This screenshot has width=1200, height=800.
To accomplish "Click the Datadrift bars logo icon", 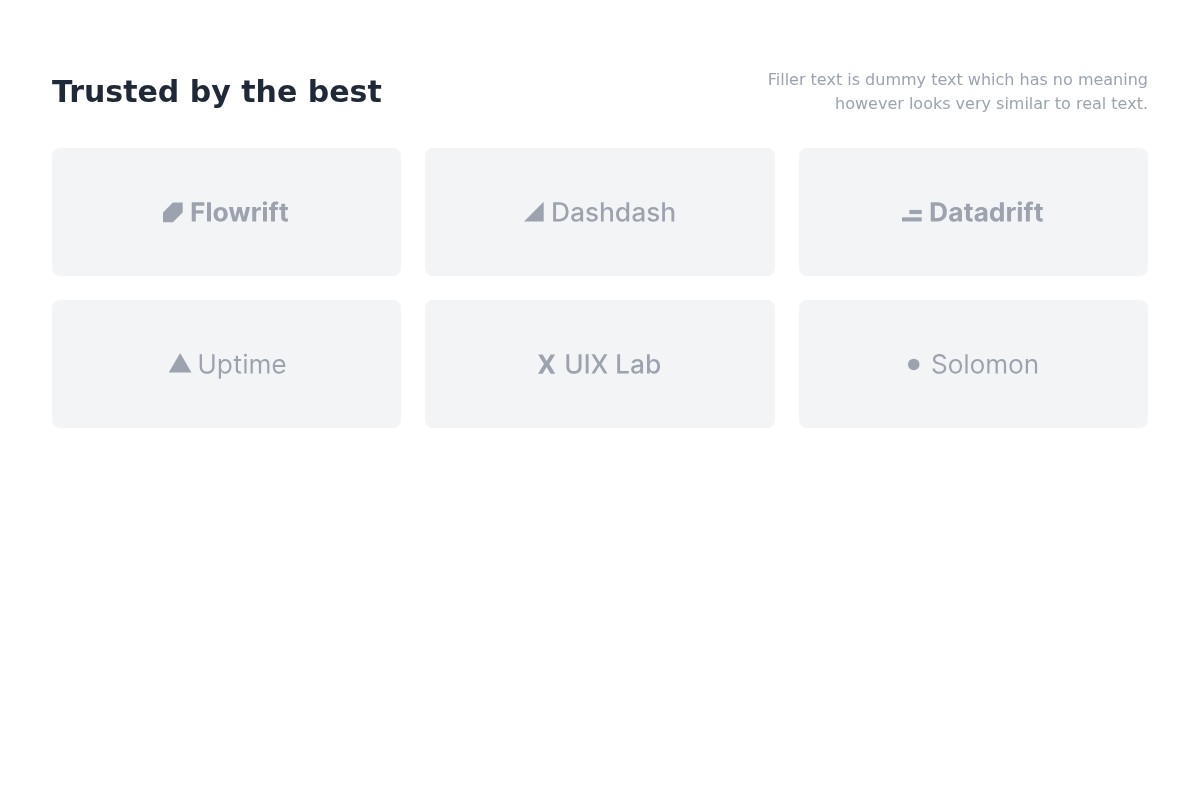I will point(912,215).
